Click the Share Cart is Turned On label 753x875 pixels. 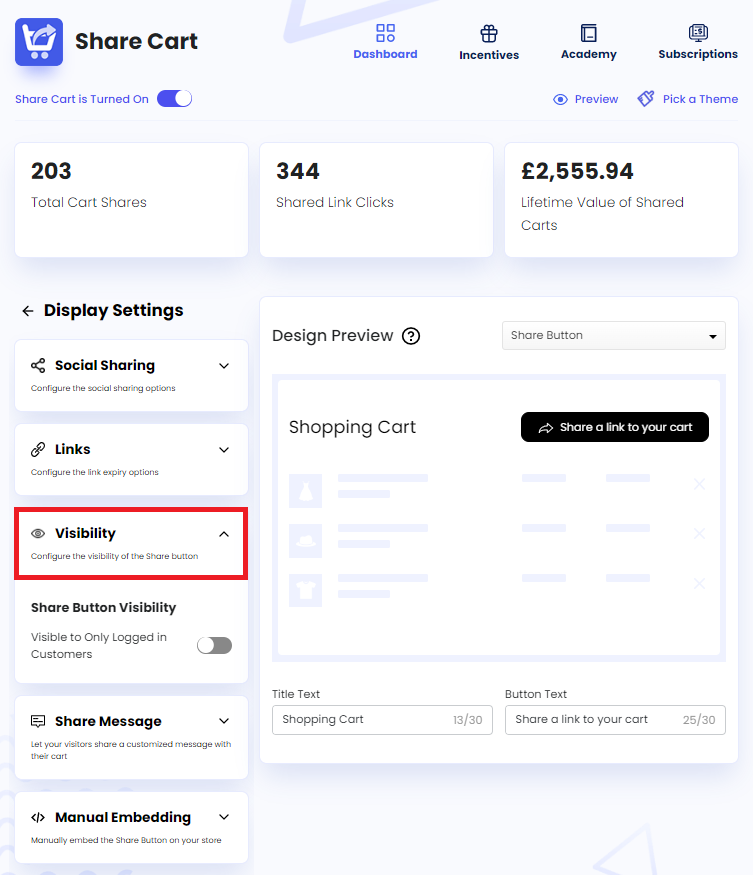[x=81, y=99]
